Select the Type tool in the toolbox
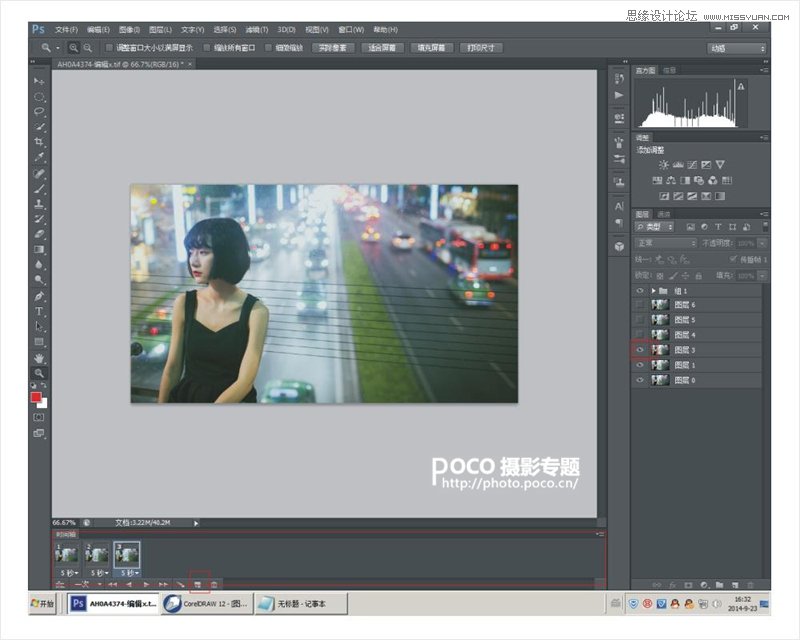800x640 pixels. pos(40,311)
